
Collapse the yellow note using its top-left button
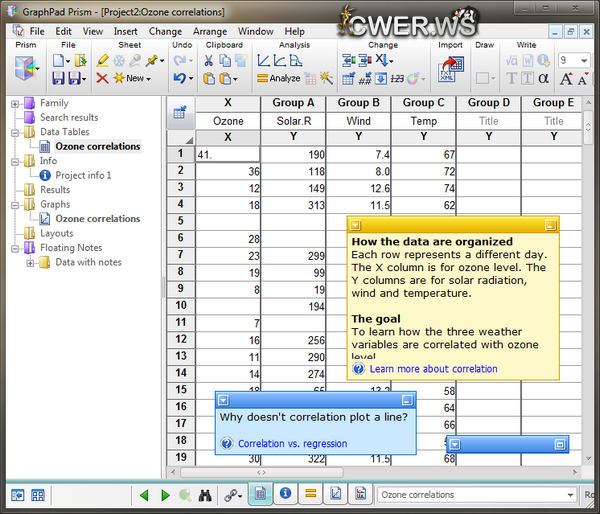coord(355,225)
